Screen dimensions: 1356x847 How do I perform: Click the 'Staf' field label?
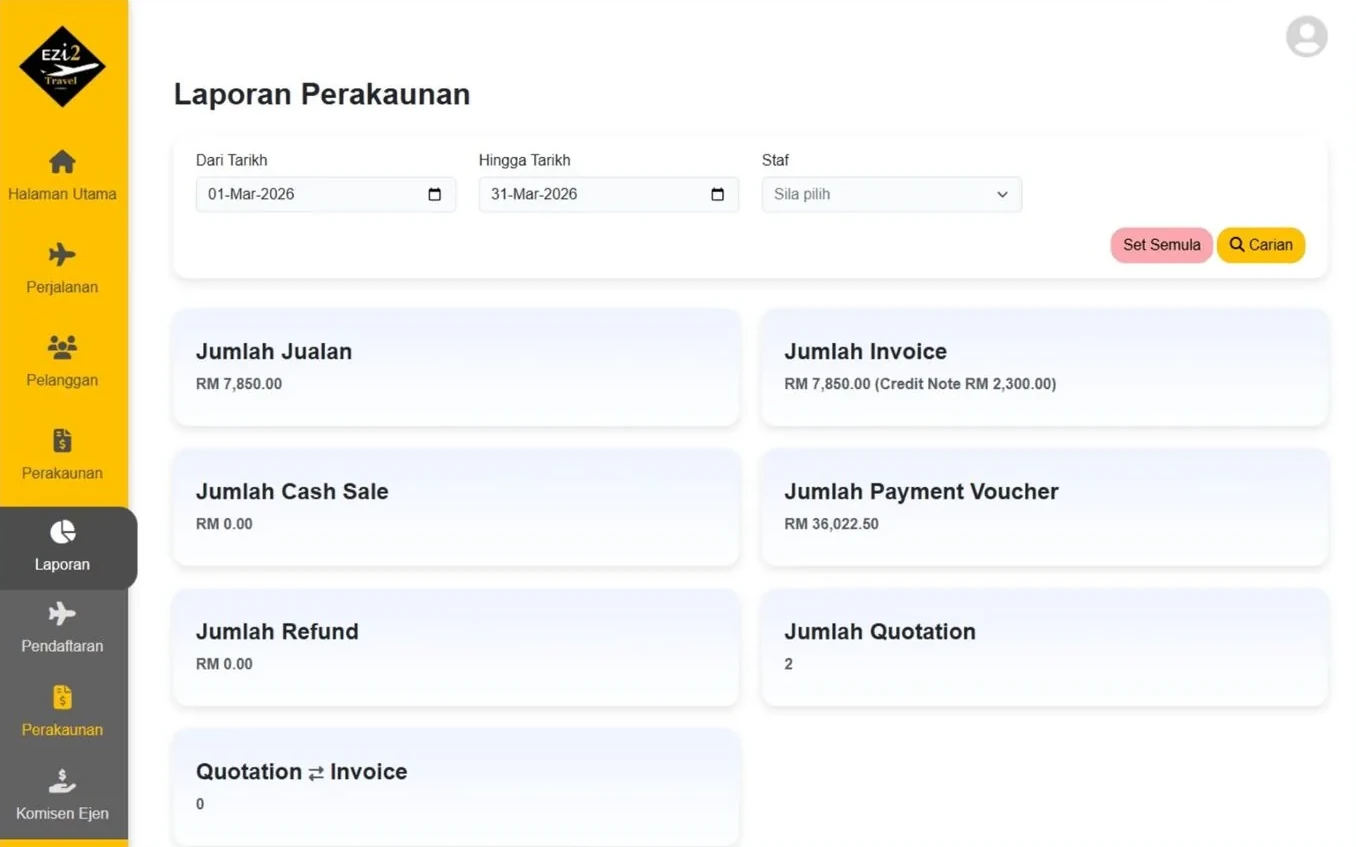[775, 160]
